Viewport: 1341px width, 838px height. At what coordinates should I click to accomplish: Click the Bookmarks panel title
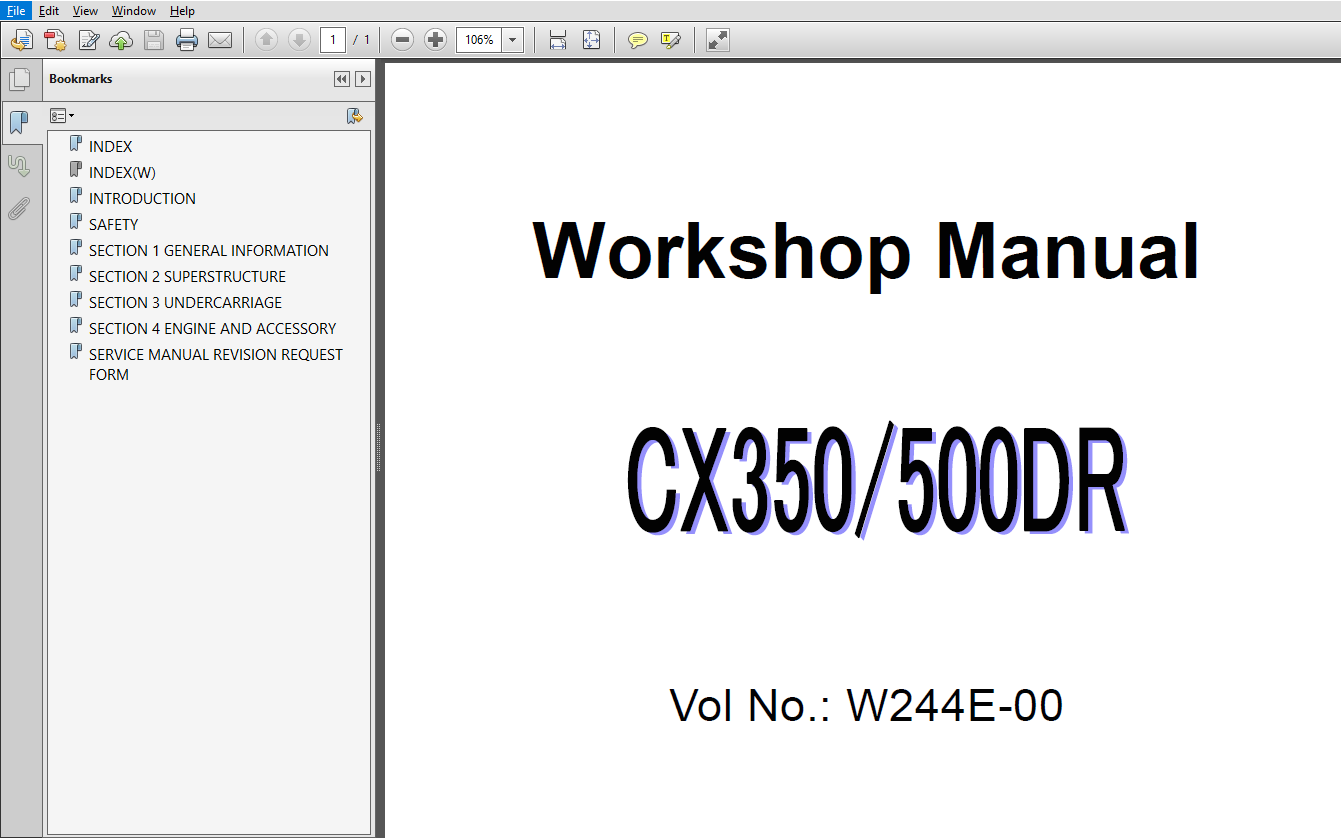pos(81,79)
